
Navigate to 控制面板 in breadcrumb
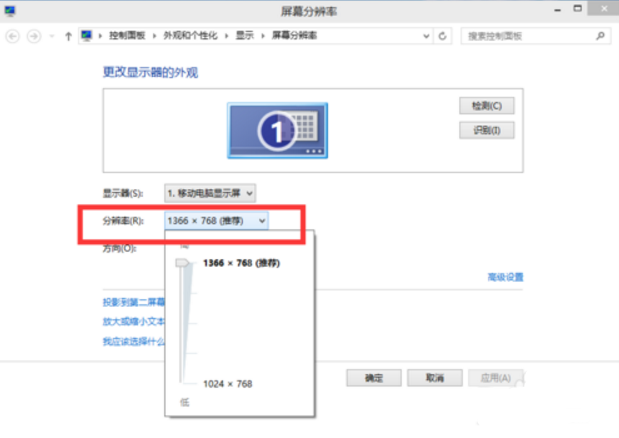point(126,36)
